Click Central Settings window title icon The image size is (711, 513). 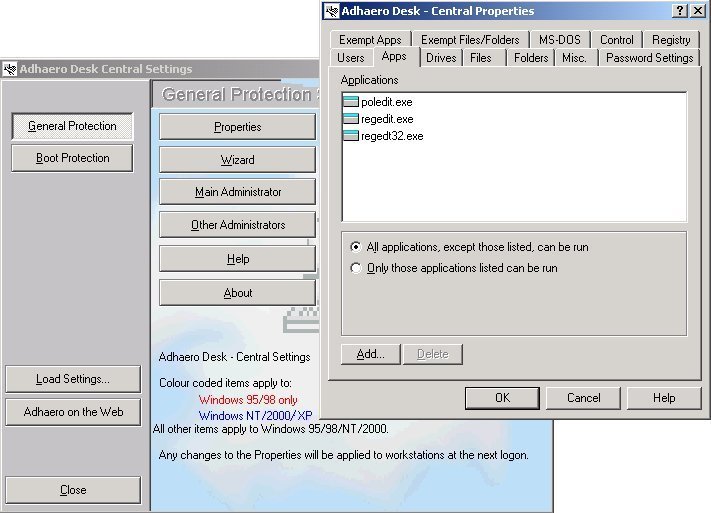tap(10, 69)
